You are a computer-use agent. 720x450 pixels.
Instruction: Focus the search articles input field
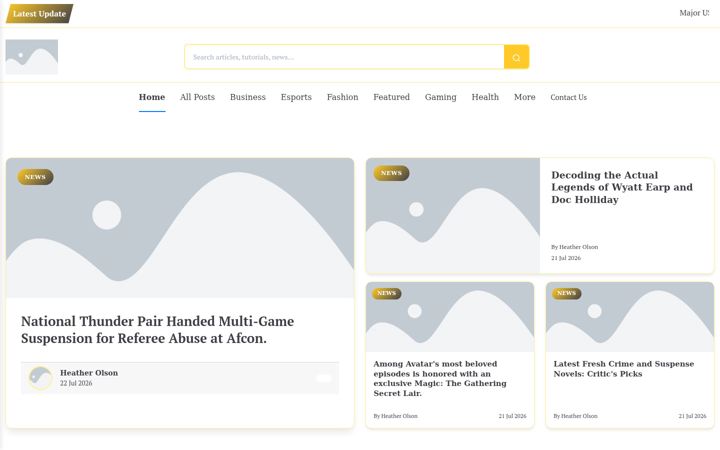[x=344, y=57]
